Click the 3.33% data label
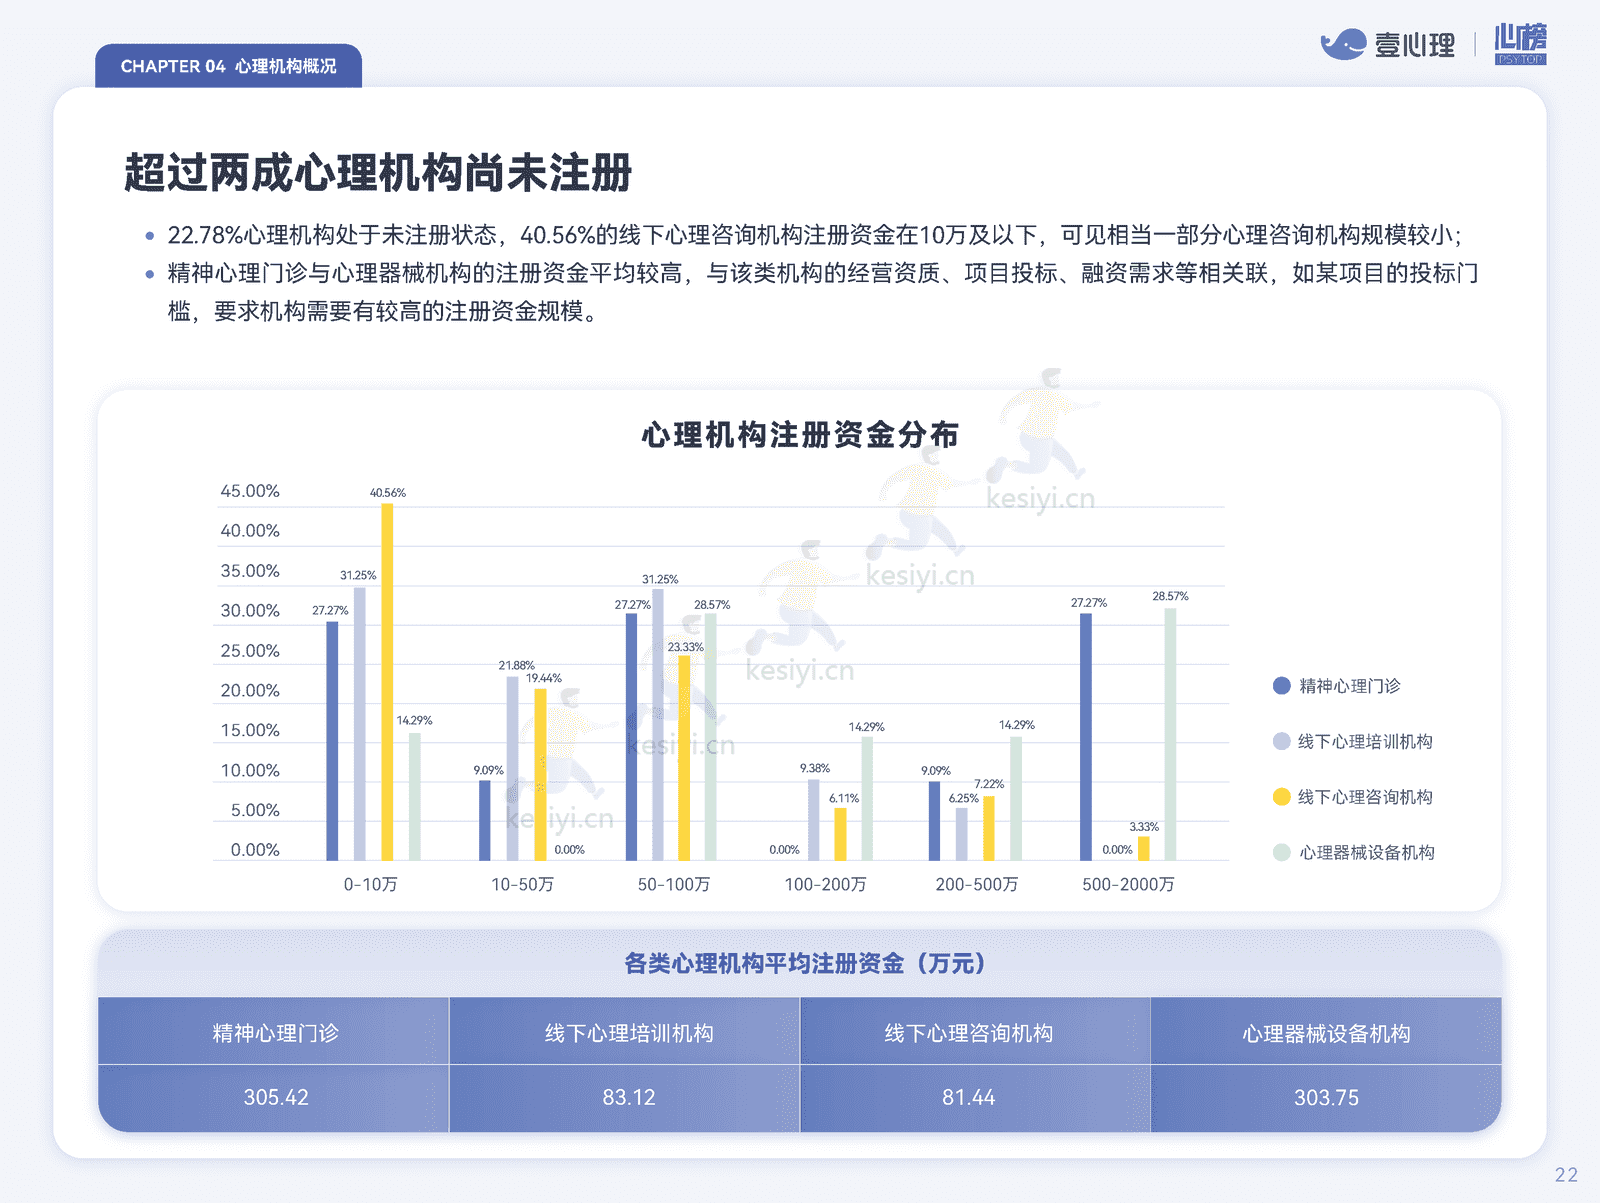This screenshot has width=1600, height=1203. tap(1144, 827)
